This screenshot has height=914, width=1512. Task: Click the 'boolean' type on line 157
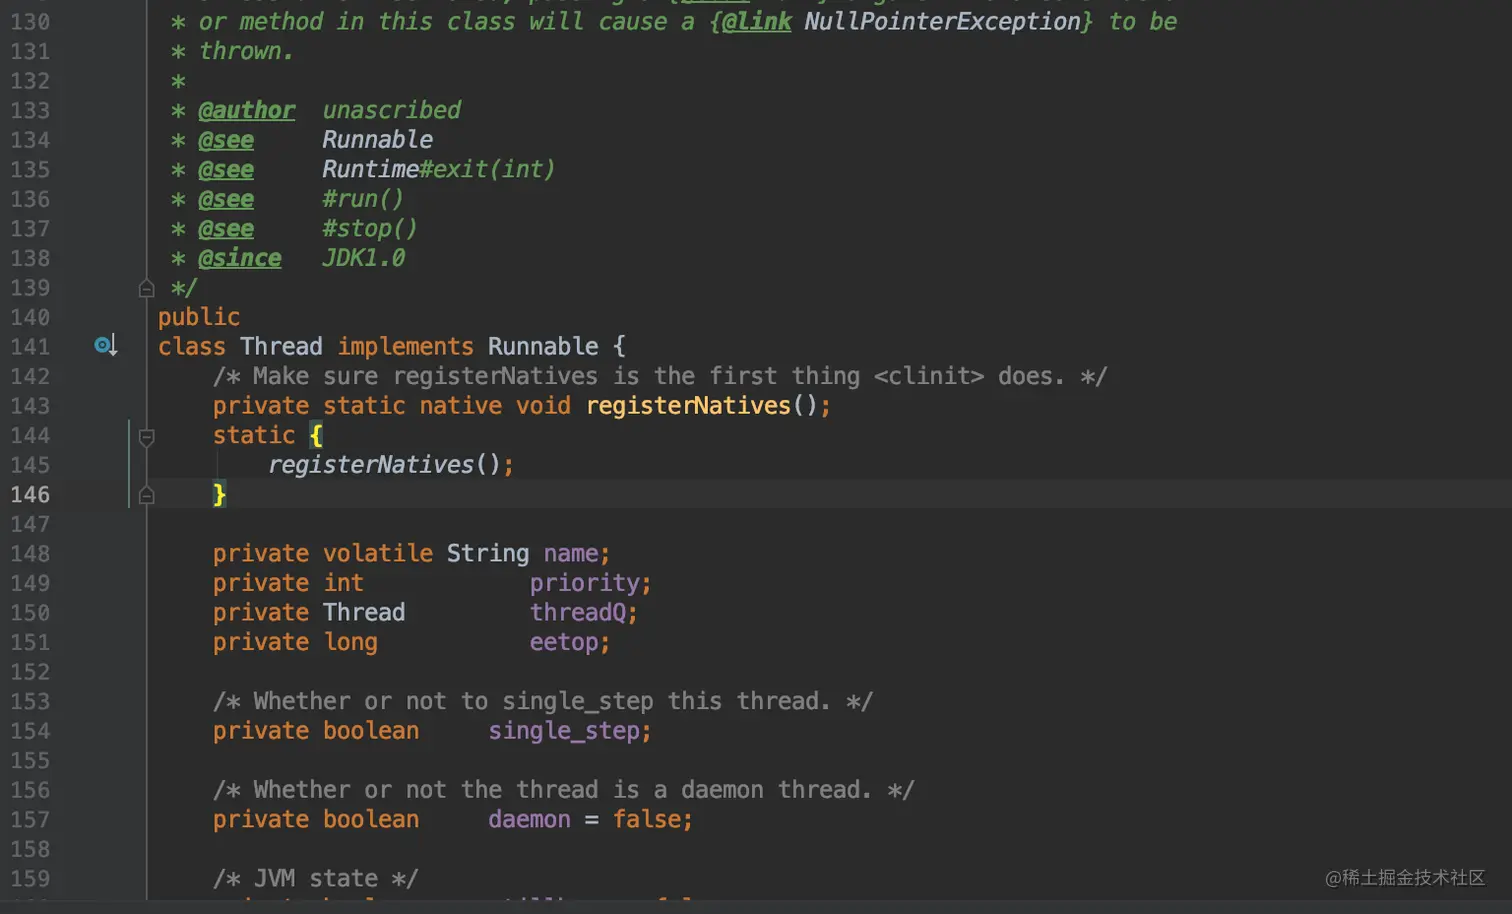point(371,819)
